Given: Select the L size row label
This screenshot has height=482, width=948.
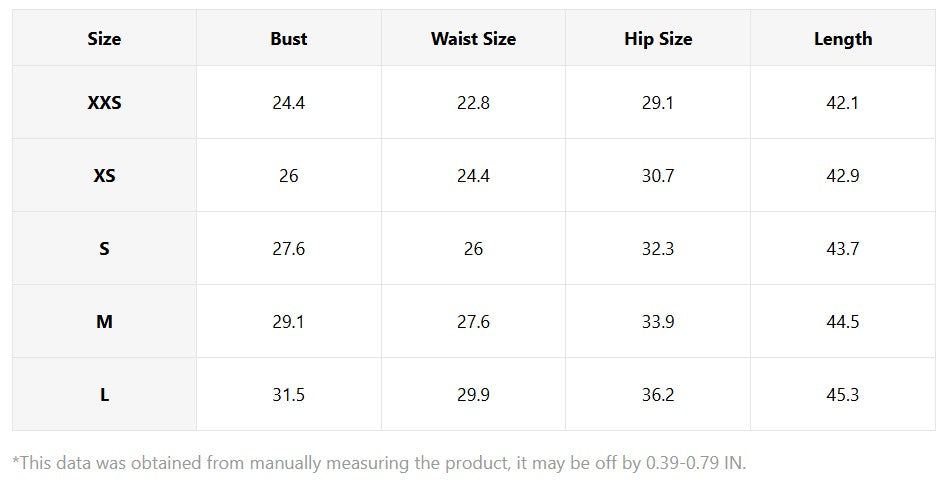Looking at the screenshot, I should (x=104, y=394).
